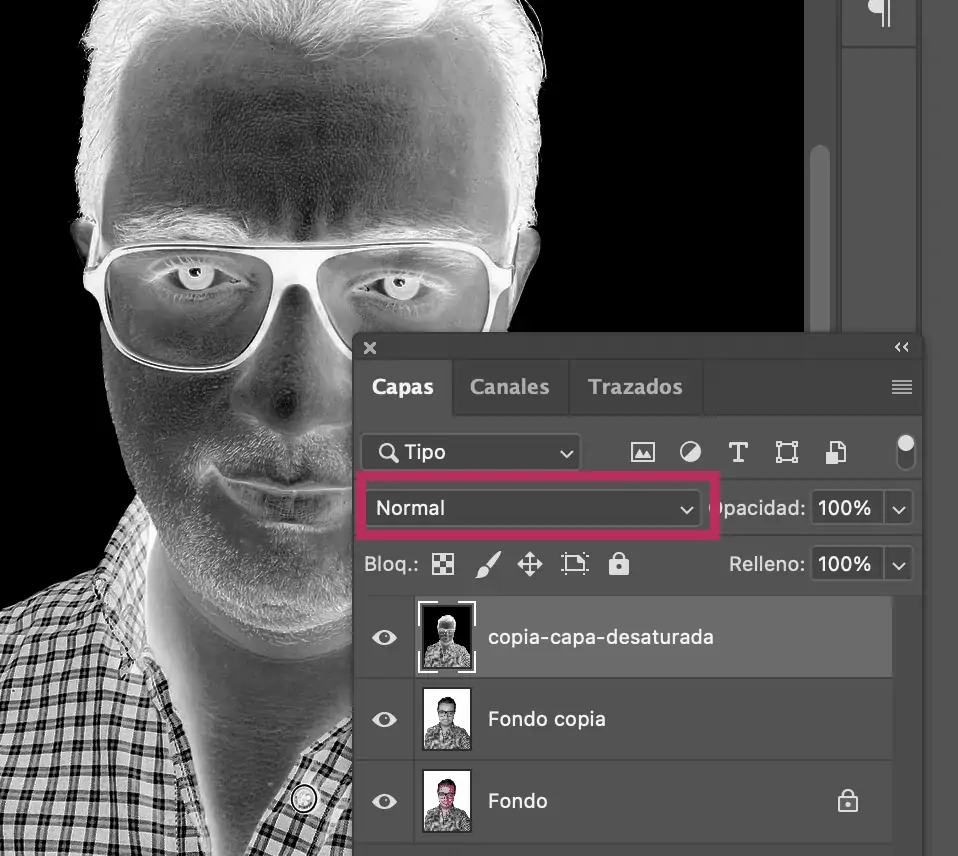Viewport: 958px width, 856px height.
Task: Filter layers by shape layers icon
Action: (786, 452)
